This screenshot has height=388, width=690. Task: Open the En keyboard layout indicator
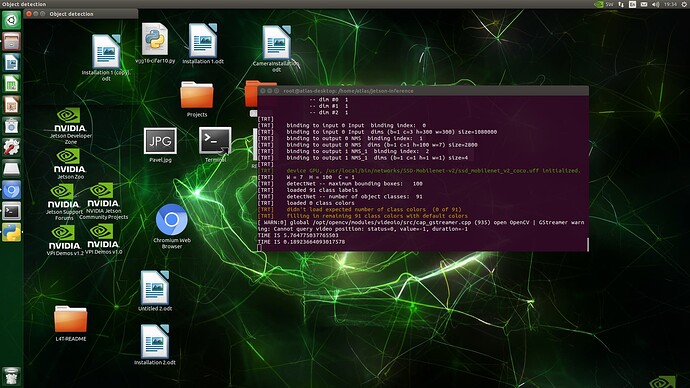632,4
